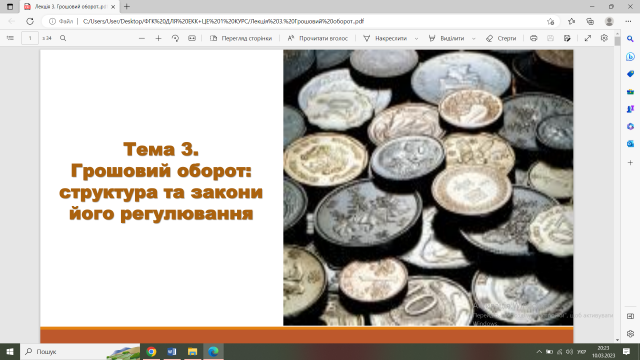Rotate the PDF page
The height and width of the screenshot is (360, 640).
click(x=175, y=38)
